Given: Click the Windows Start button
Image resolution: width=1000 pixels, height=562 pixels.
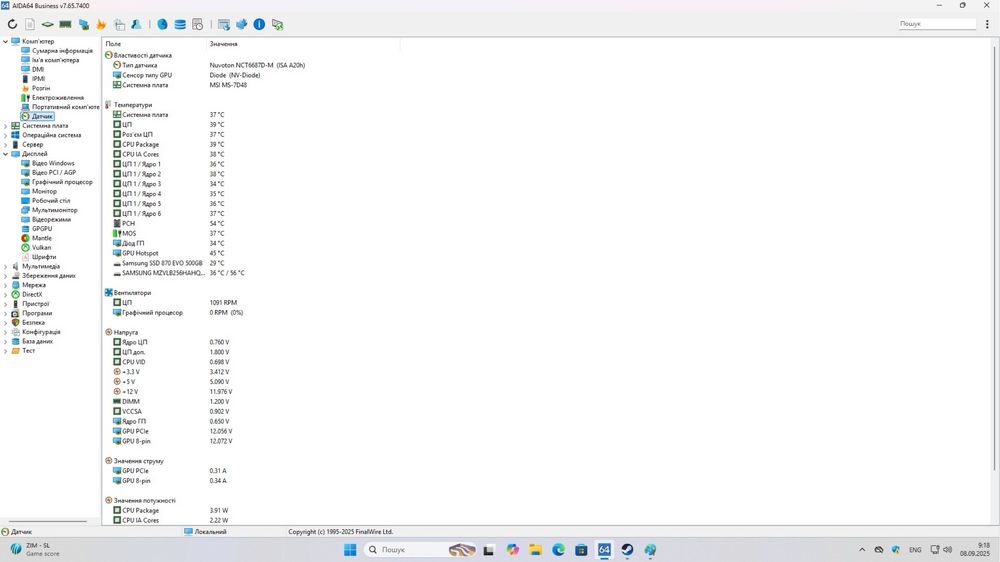Looking at the screenshot, I should [349, 549].
